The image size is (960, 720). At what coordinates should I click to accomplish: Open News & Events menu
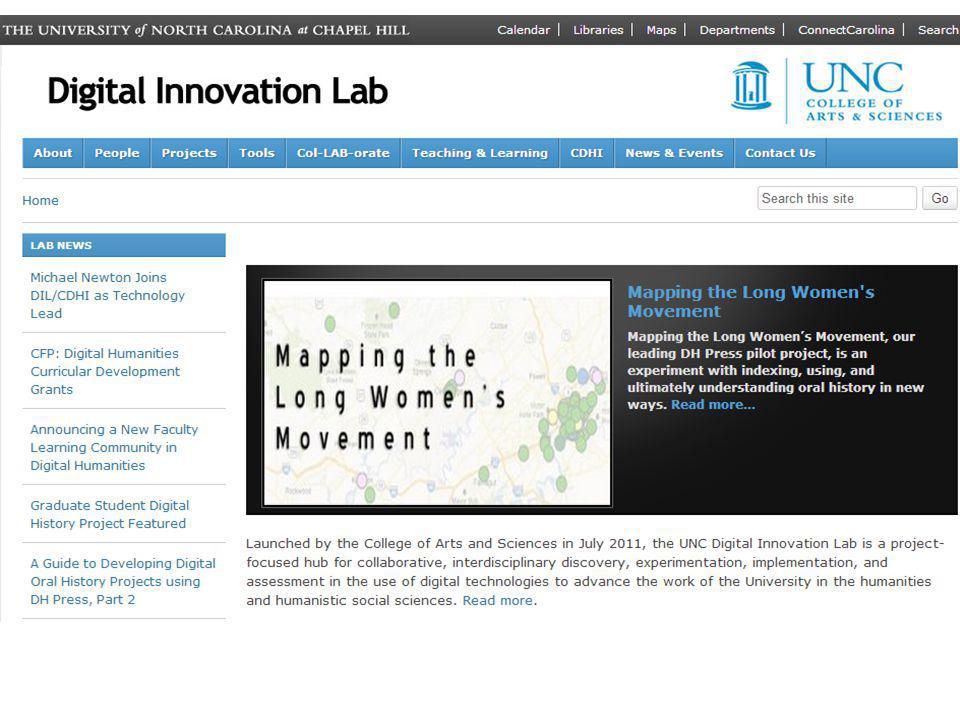click(674, 153)
